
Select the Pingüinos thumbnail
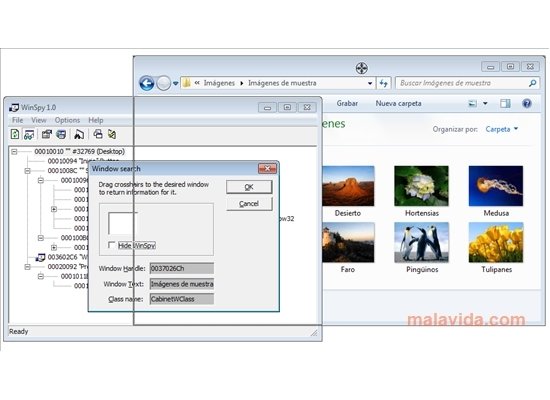[421, 242]
